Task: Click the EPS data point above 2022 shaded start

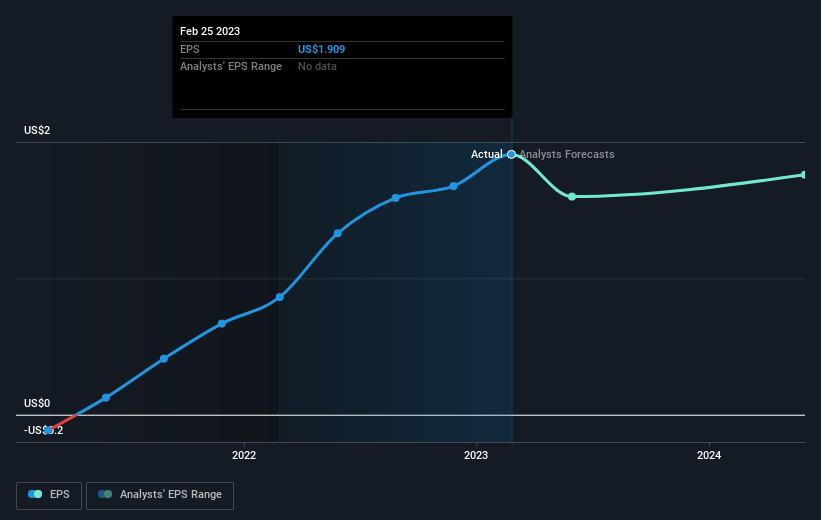Action: click(280, 297)
